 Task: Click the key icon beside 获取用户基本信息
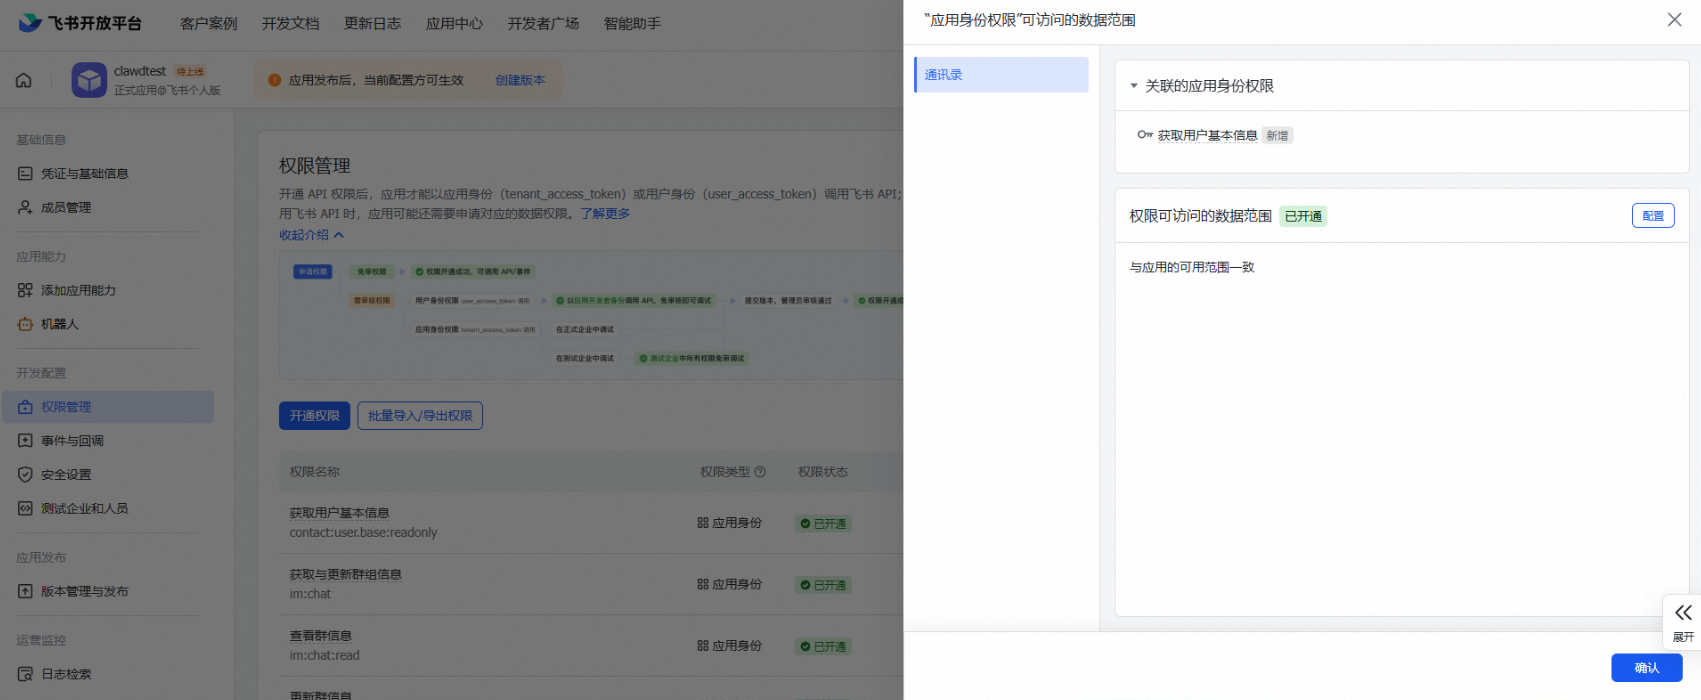[1145, 135]
